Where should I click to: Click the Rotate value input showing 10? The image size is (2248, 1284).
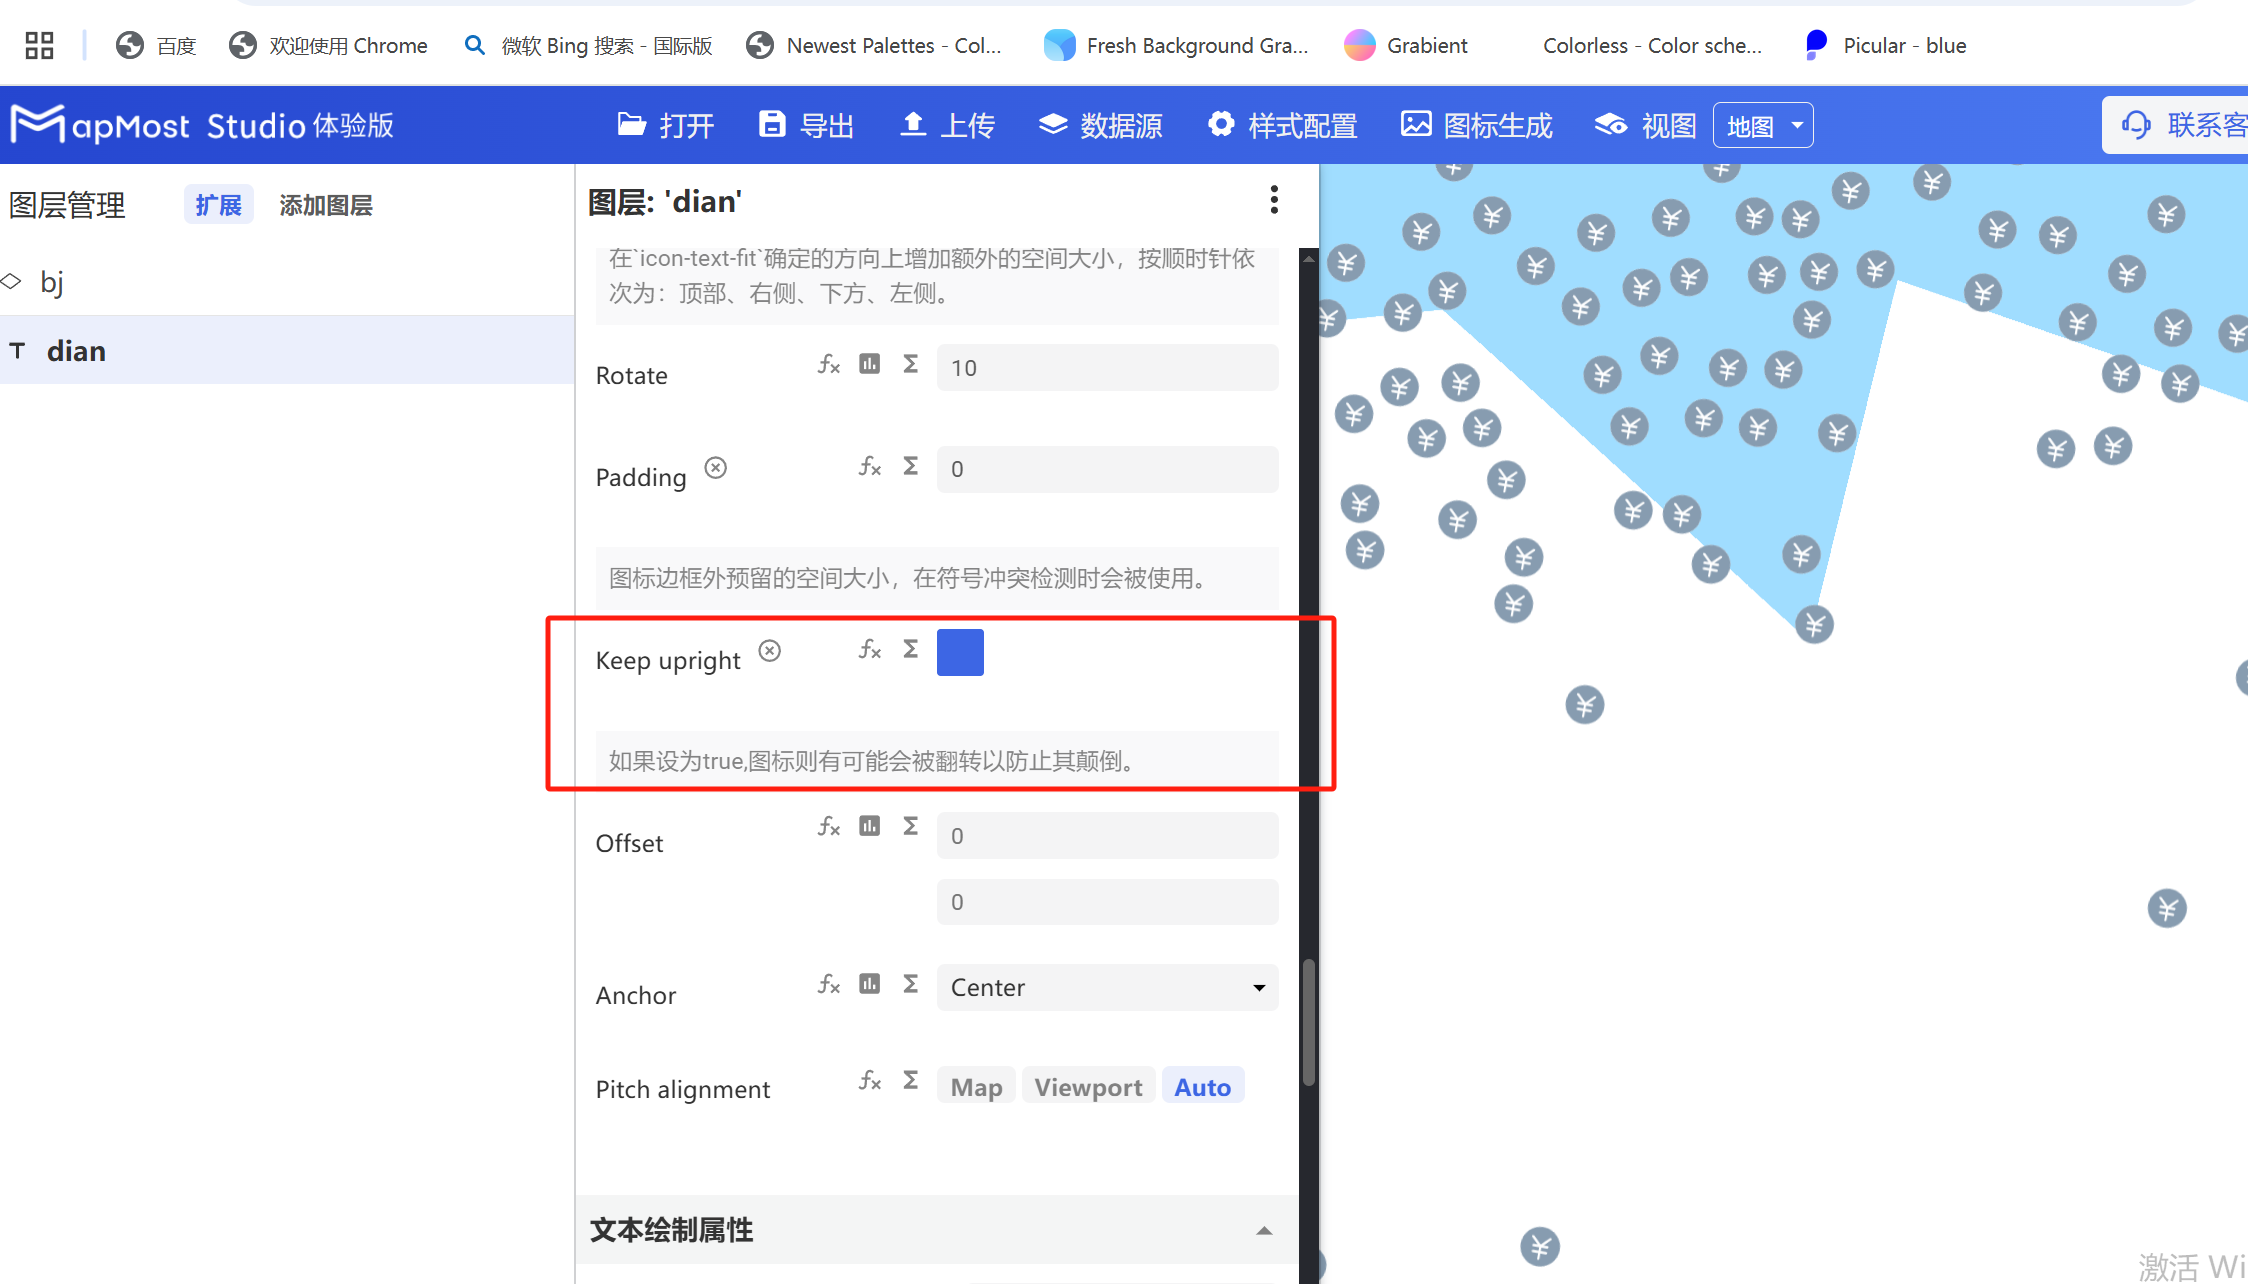[x=1106, y=367]
